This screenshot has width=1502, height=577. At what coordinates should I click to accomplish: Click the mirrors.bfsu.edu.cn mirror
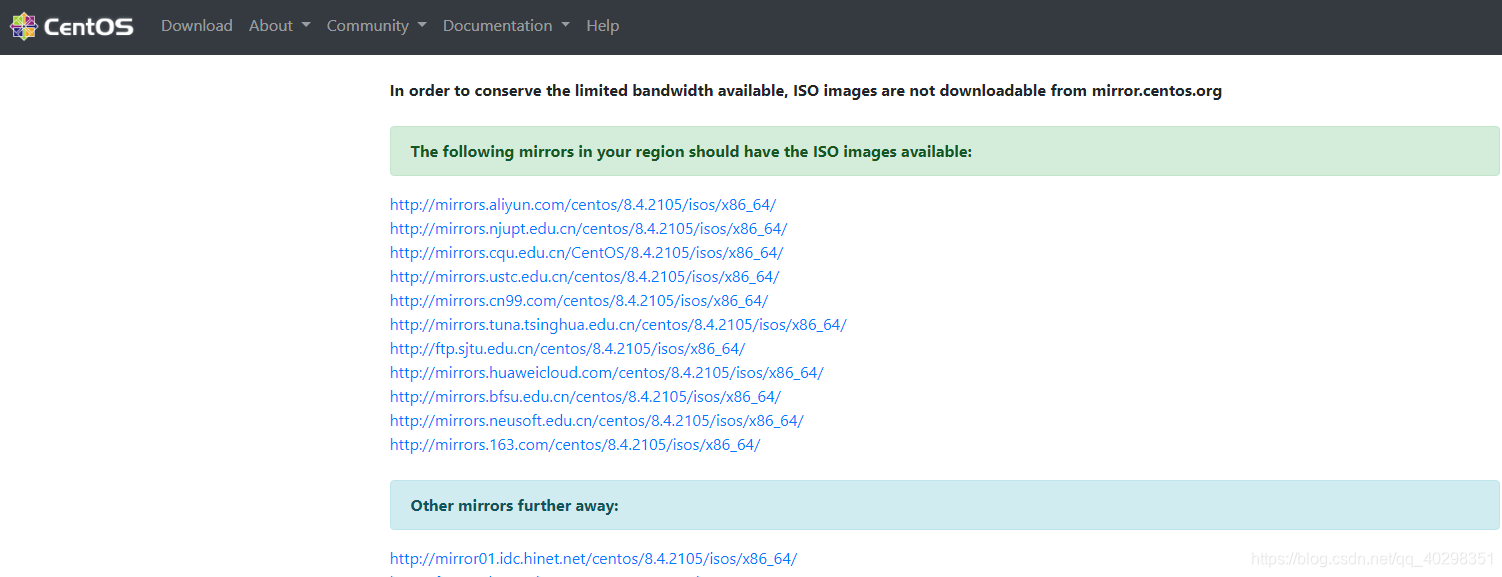[x=585, y=396]
